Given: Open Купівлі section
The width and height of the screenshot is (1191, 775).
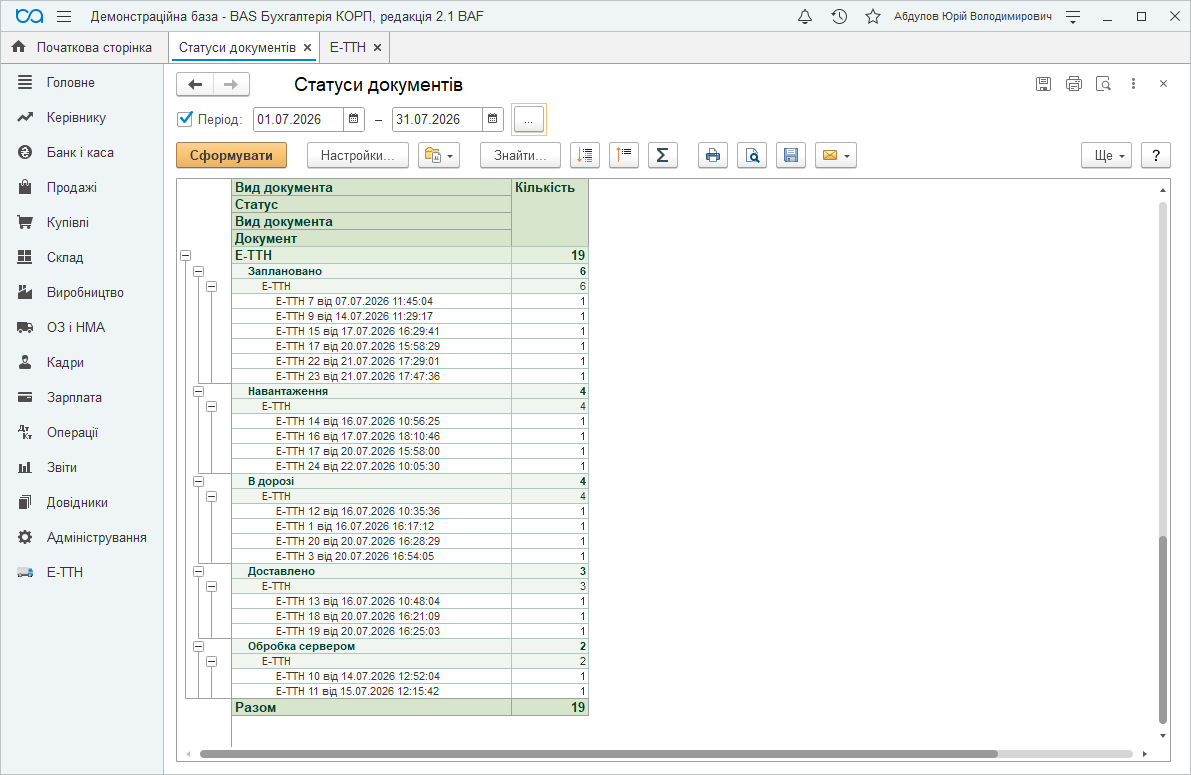Looking at the screenshot, I should pos(82,222).
